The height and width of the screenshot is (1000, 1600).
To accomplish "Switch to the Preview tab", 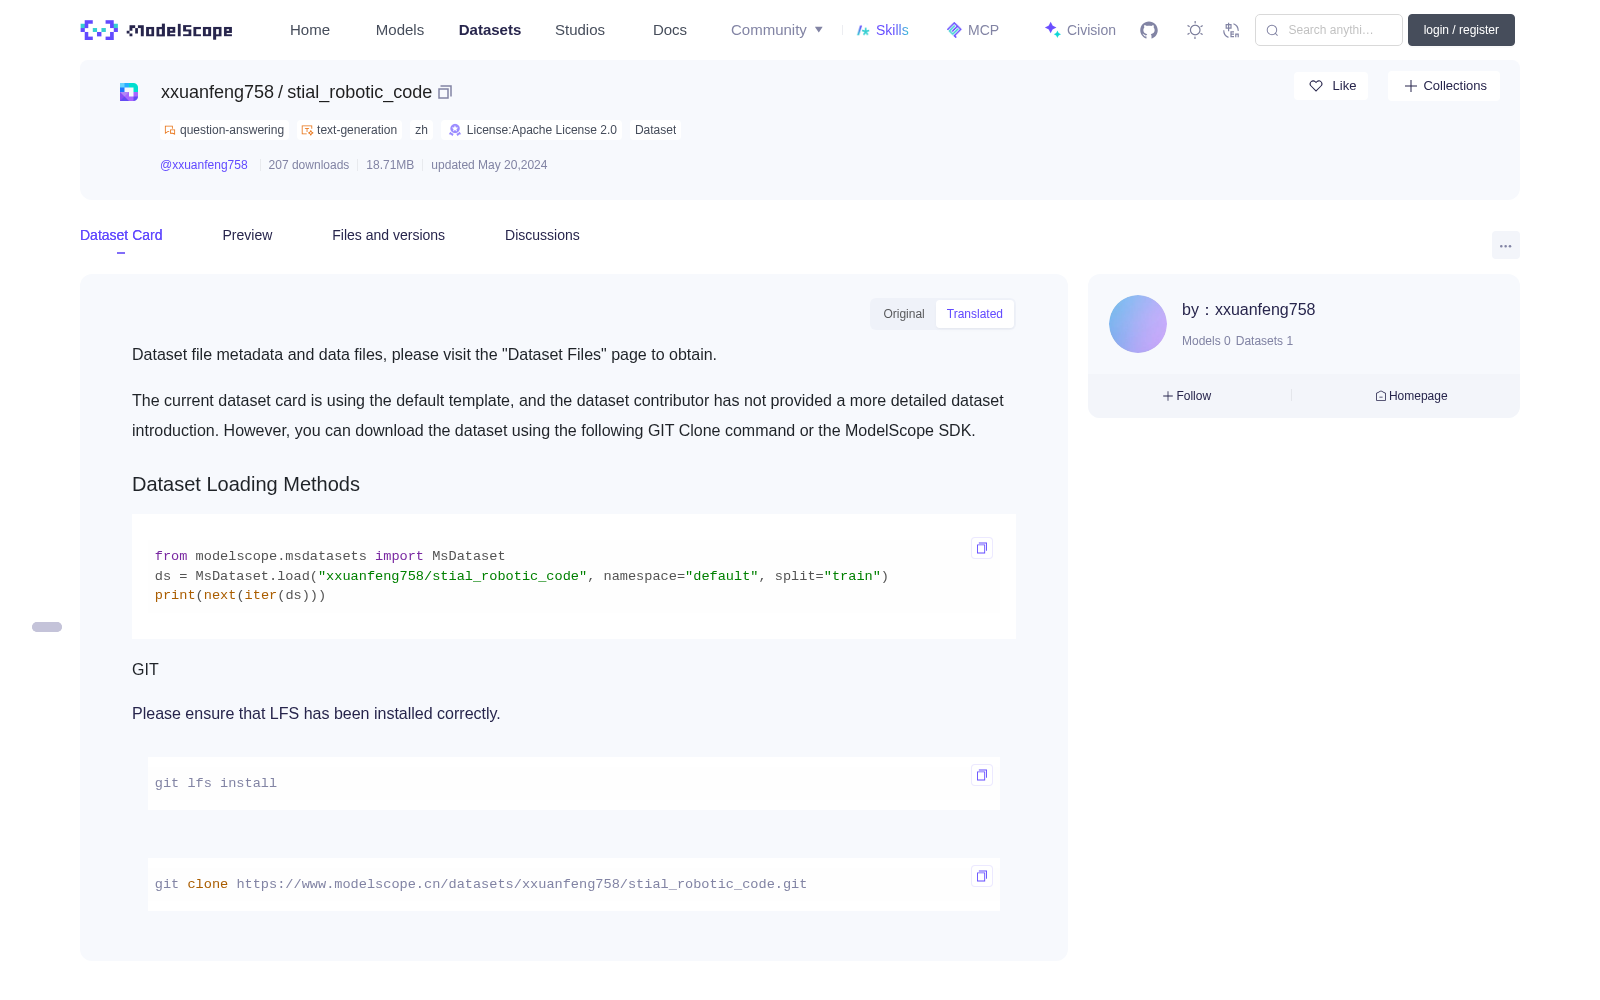I will (247, 235).
